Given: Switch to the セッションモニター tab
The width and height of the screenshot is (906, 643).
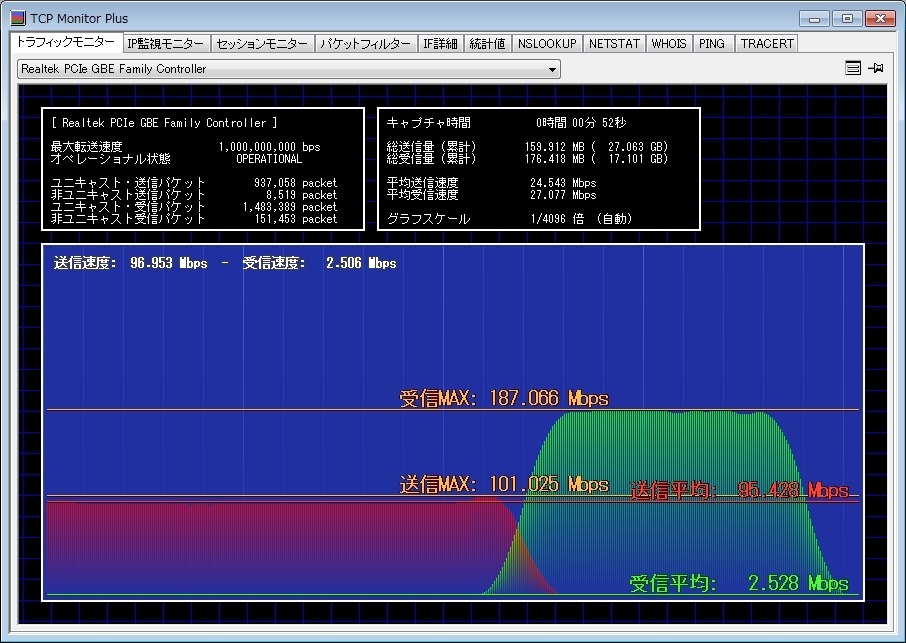Looking at the screenshot, I should [262, 44].
